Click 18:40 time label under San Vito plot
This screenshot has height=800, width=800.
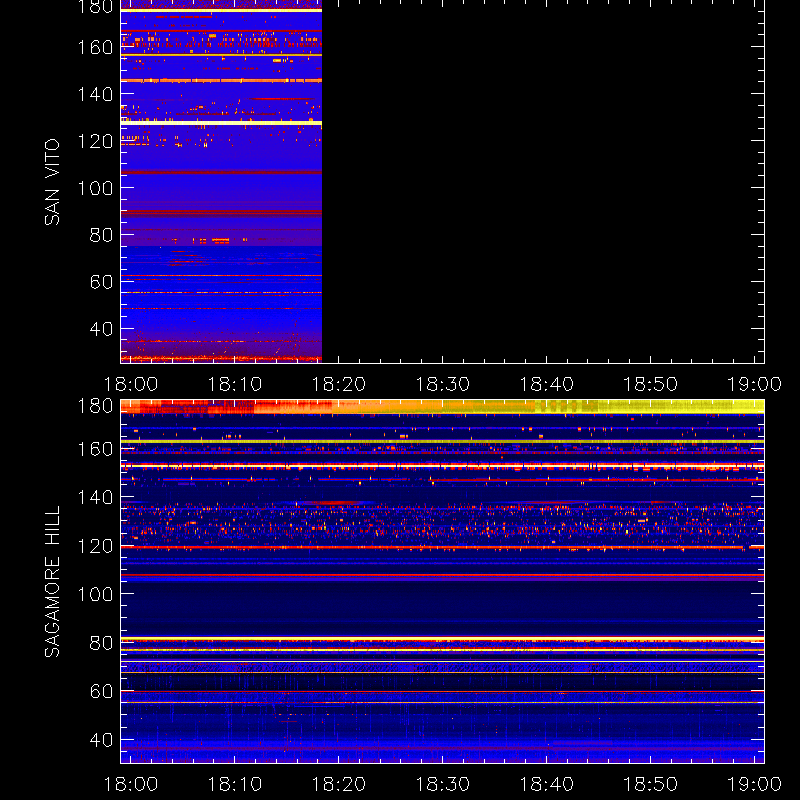point(546,384)
